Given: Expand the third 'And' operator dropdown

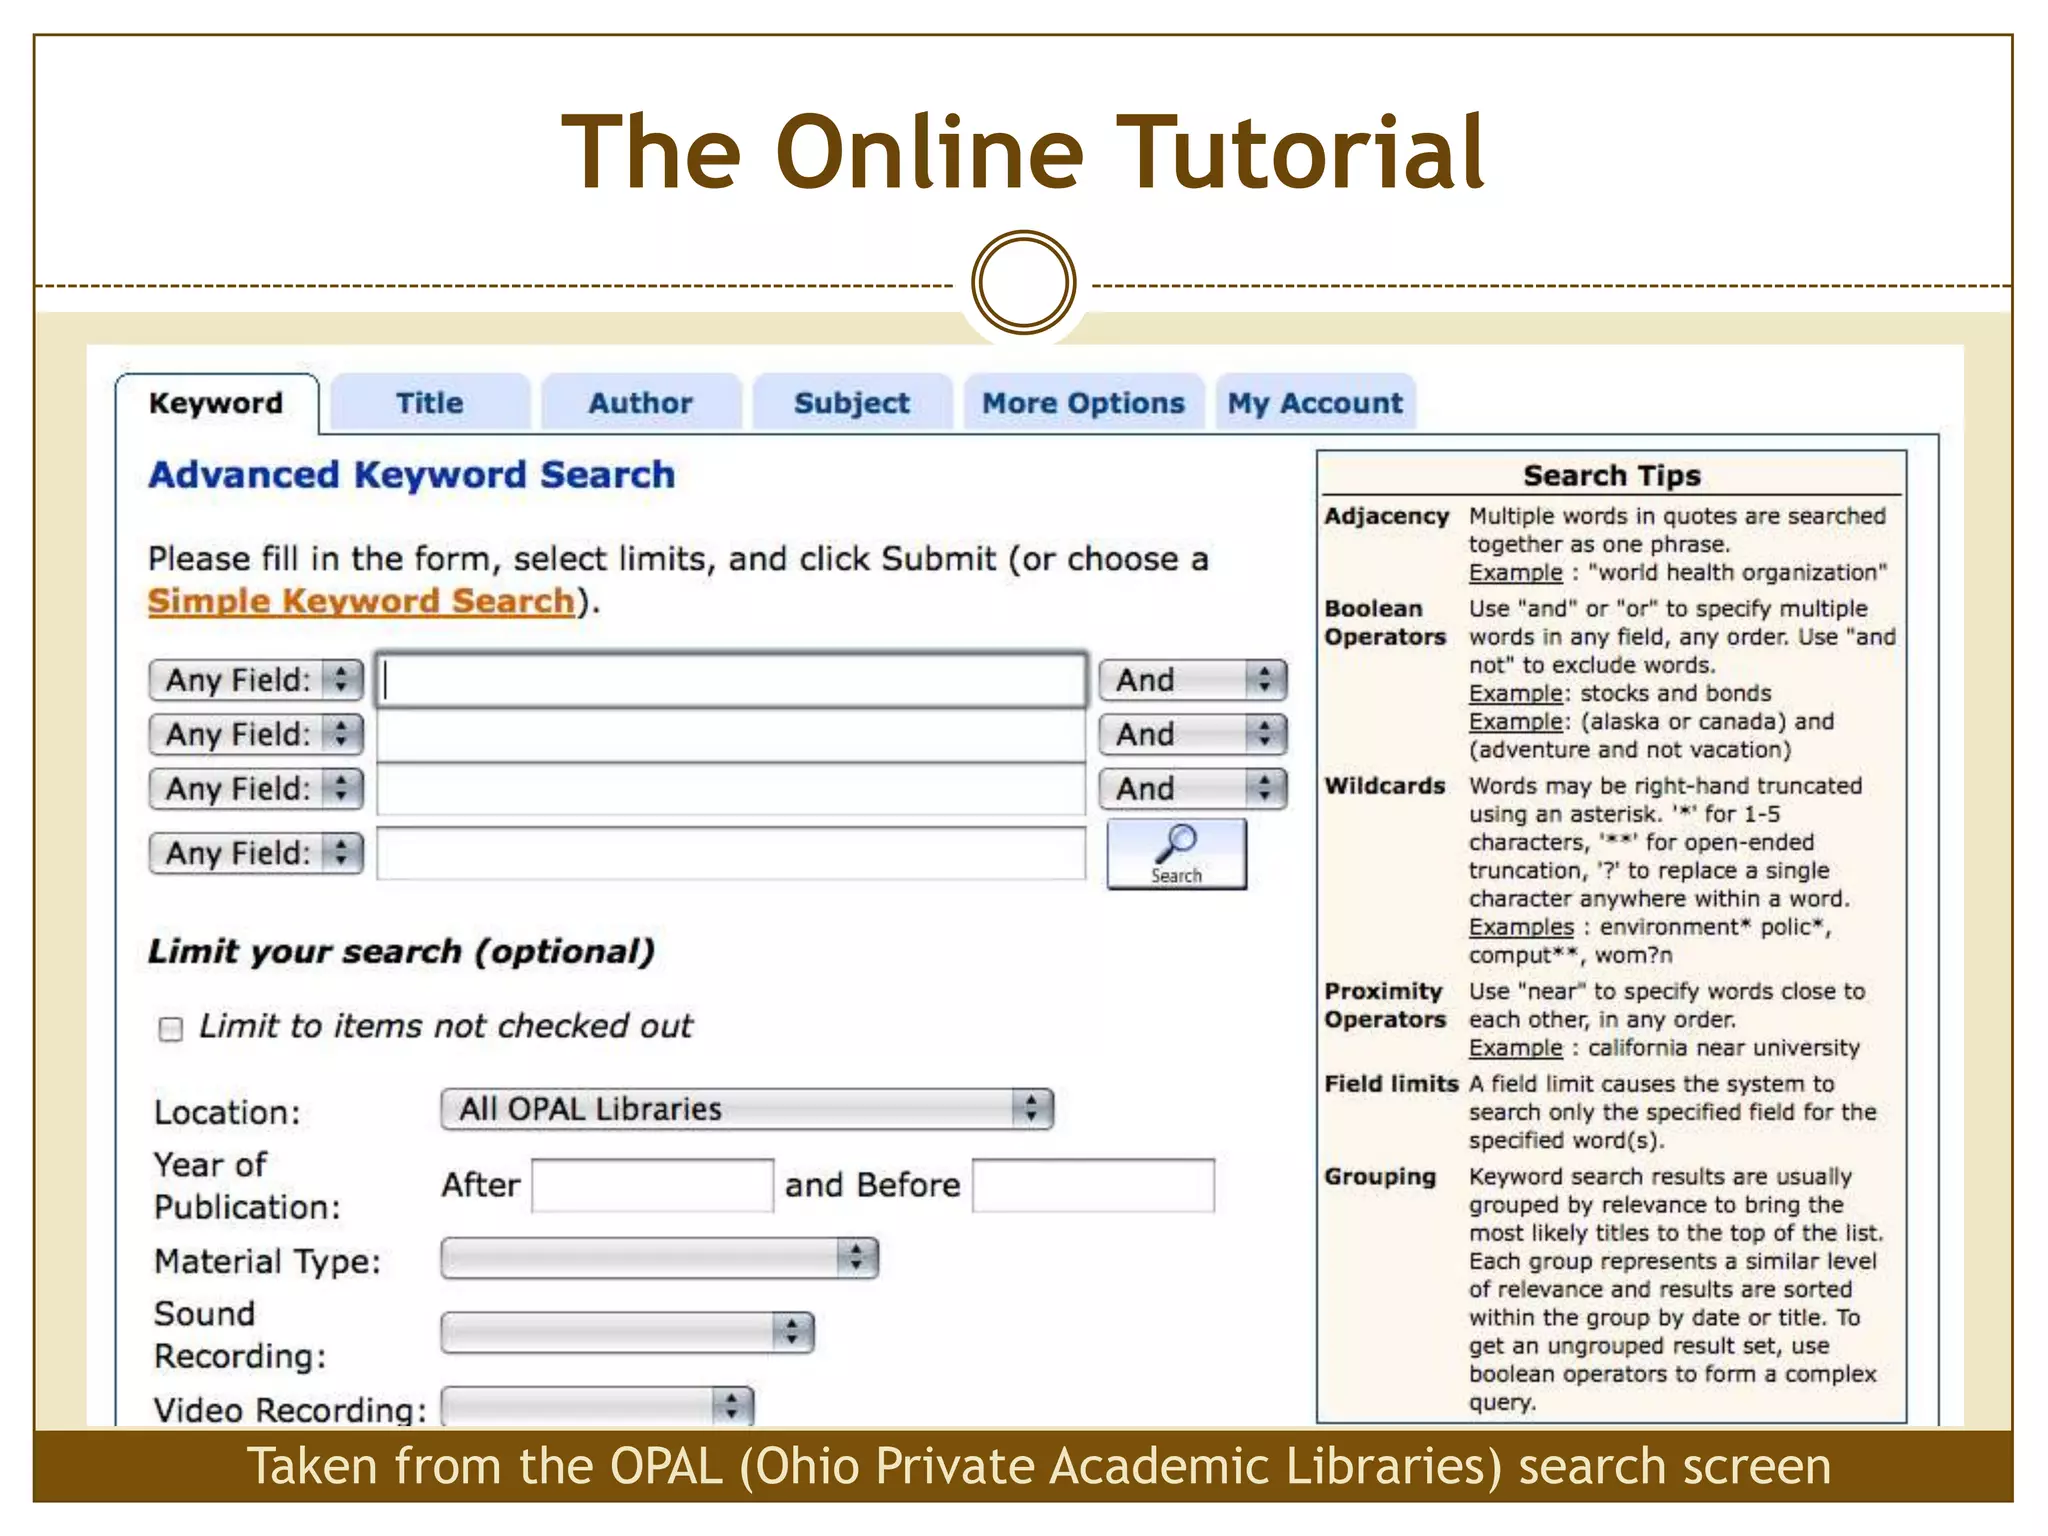Looking at the screenshot, I should pos(1192,788).
